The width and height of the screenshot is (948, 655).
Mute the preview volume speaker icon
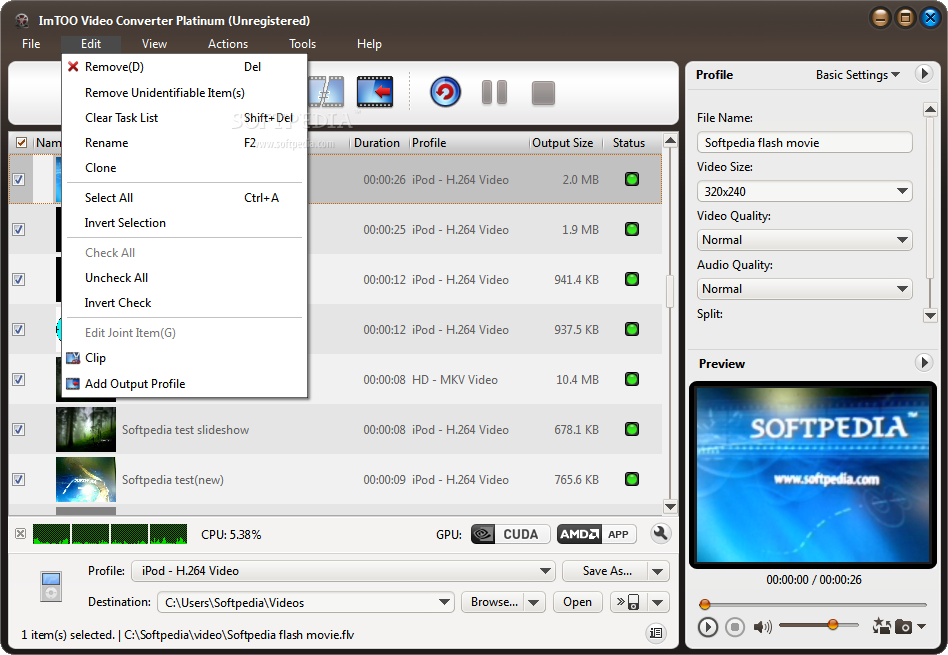[x=762, y=627]
